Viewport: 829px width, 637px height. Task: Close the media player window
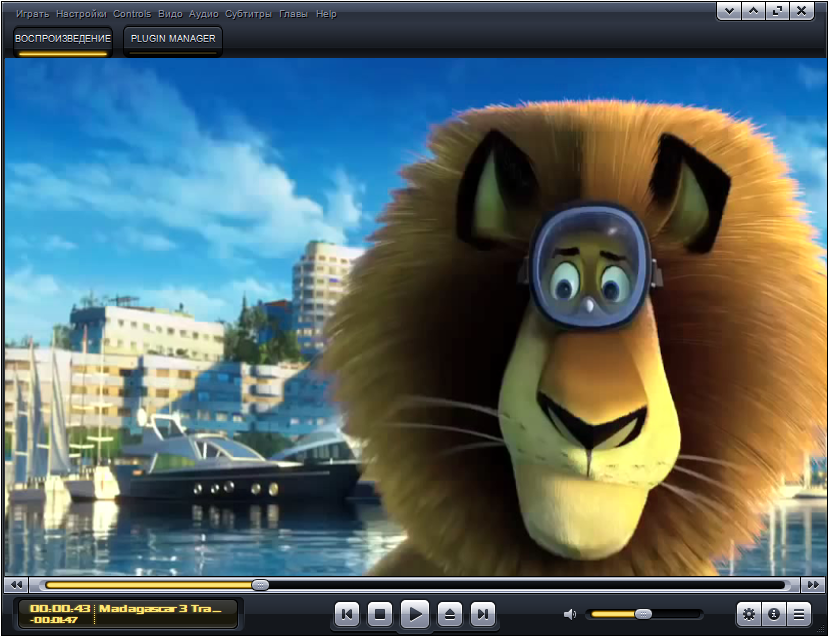coord(802,11)
